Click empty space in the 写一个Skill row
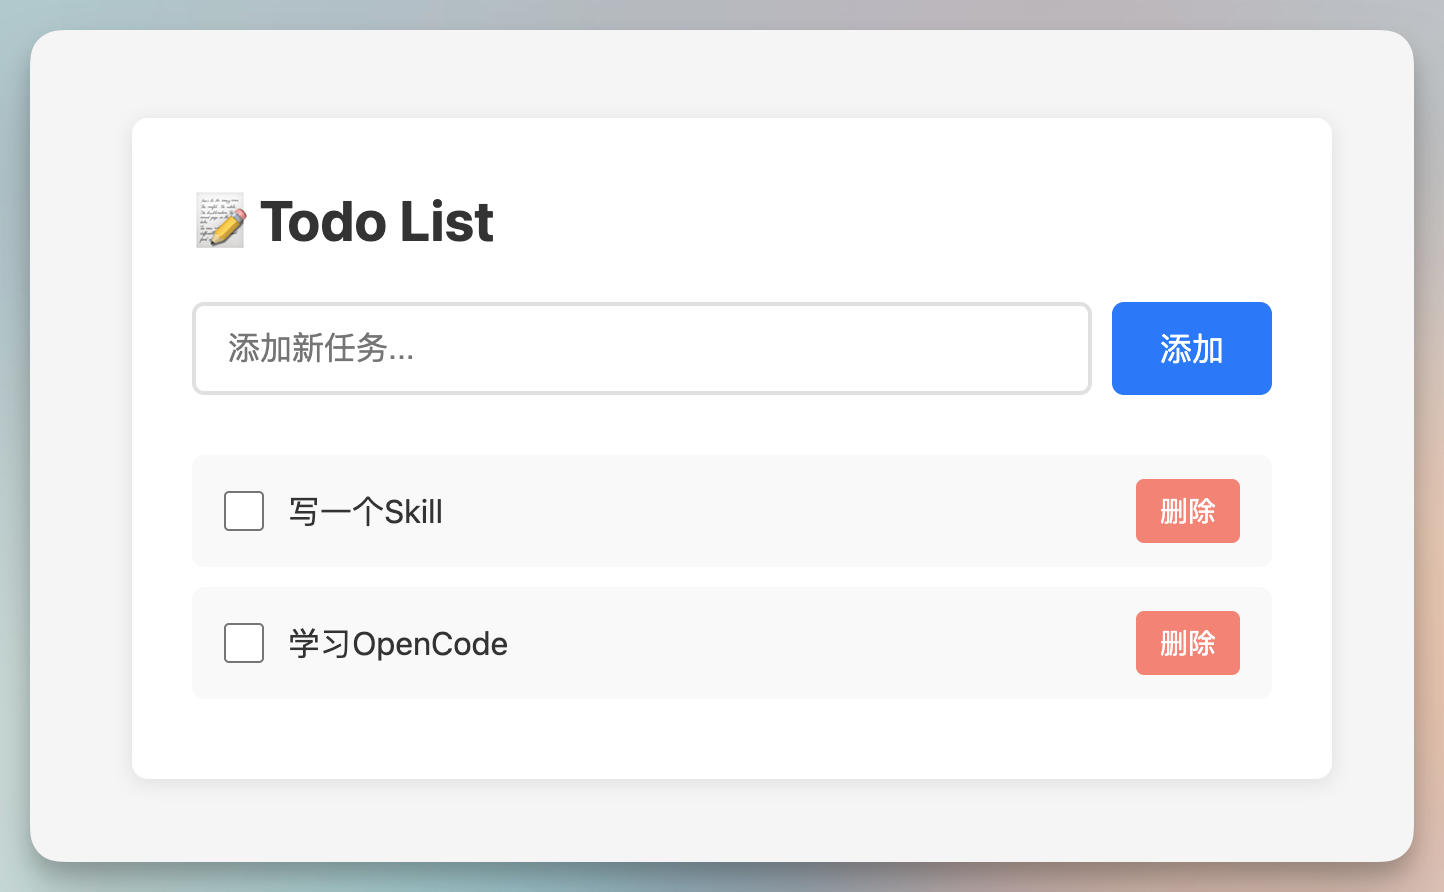 pos(780,511)
